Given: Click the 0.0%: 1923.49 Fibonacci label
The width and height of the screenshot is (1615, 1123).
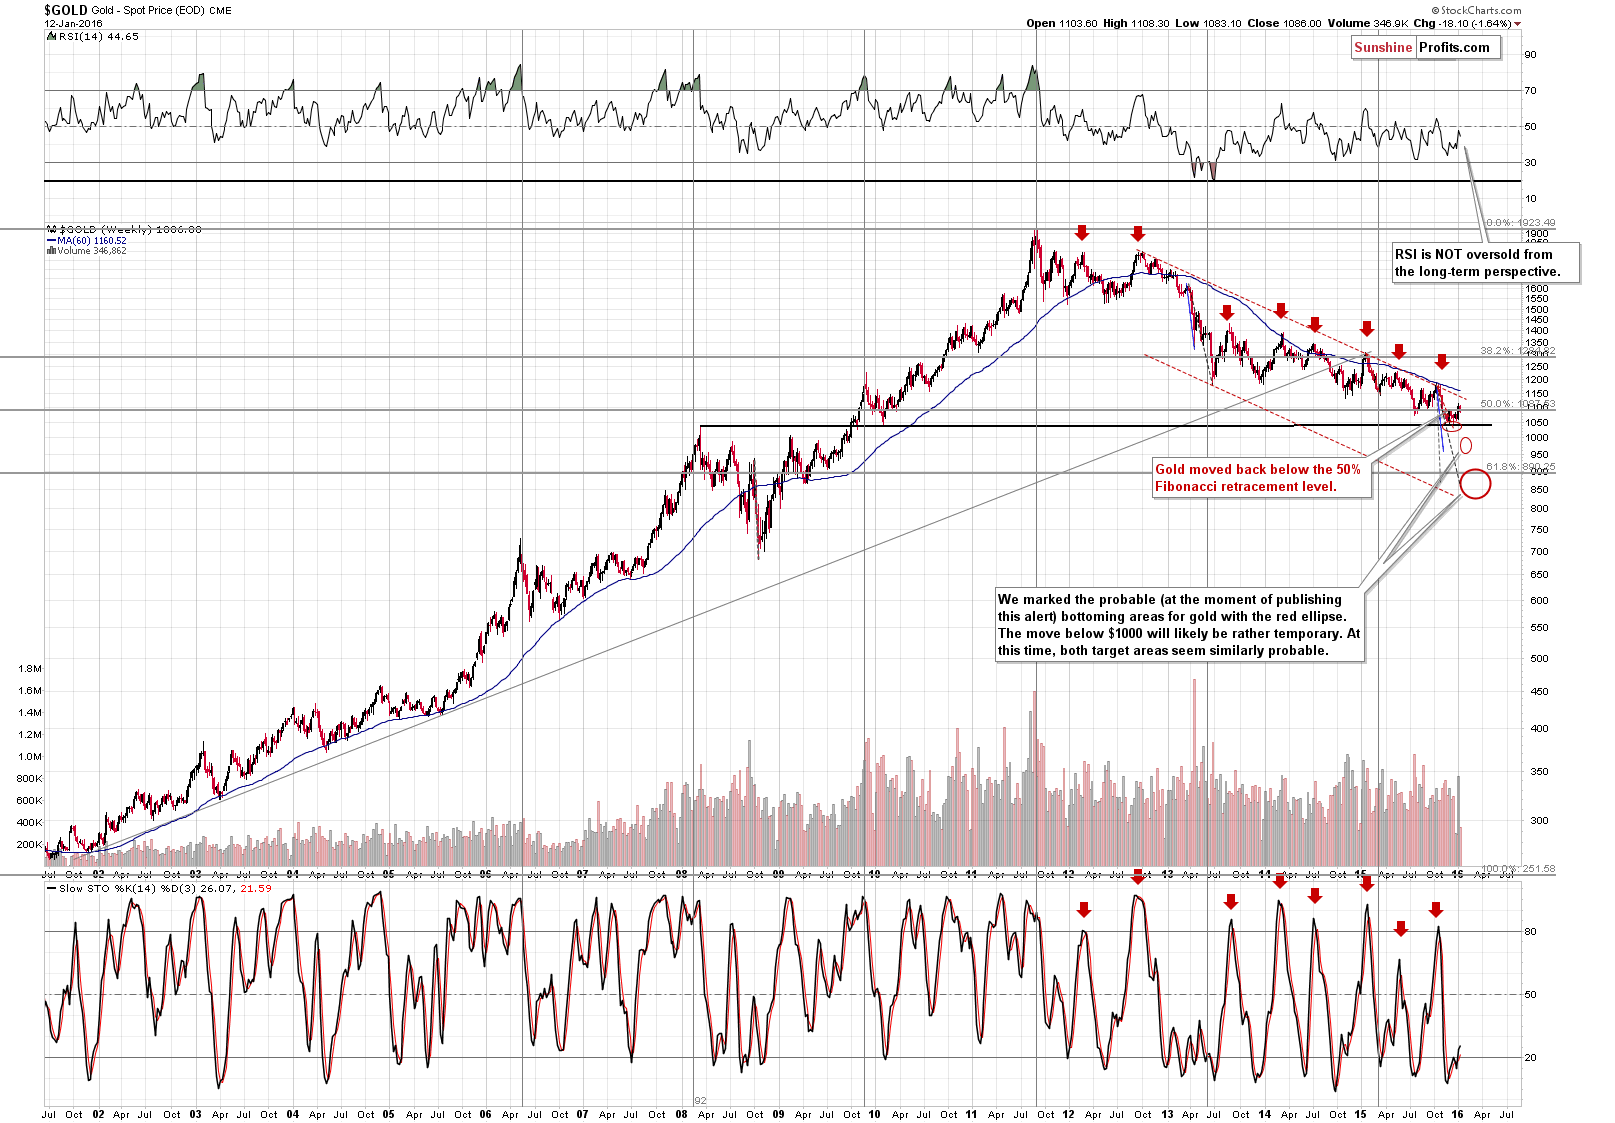Looking at the screenshot, I should pos(1521,222).
